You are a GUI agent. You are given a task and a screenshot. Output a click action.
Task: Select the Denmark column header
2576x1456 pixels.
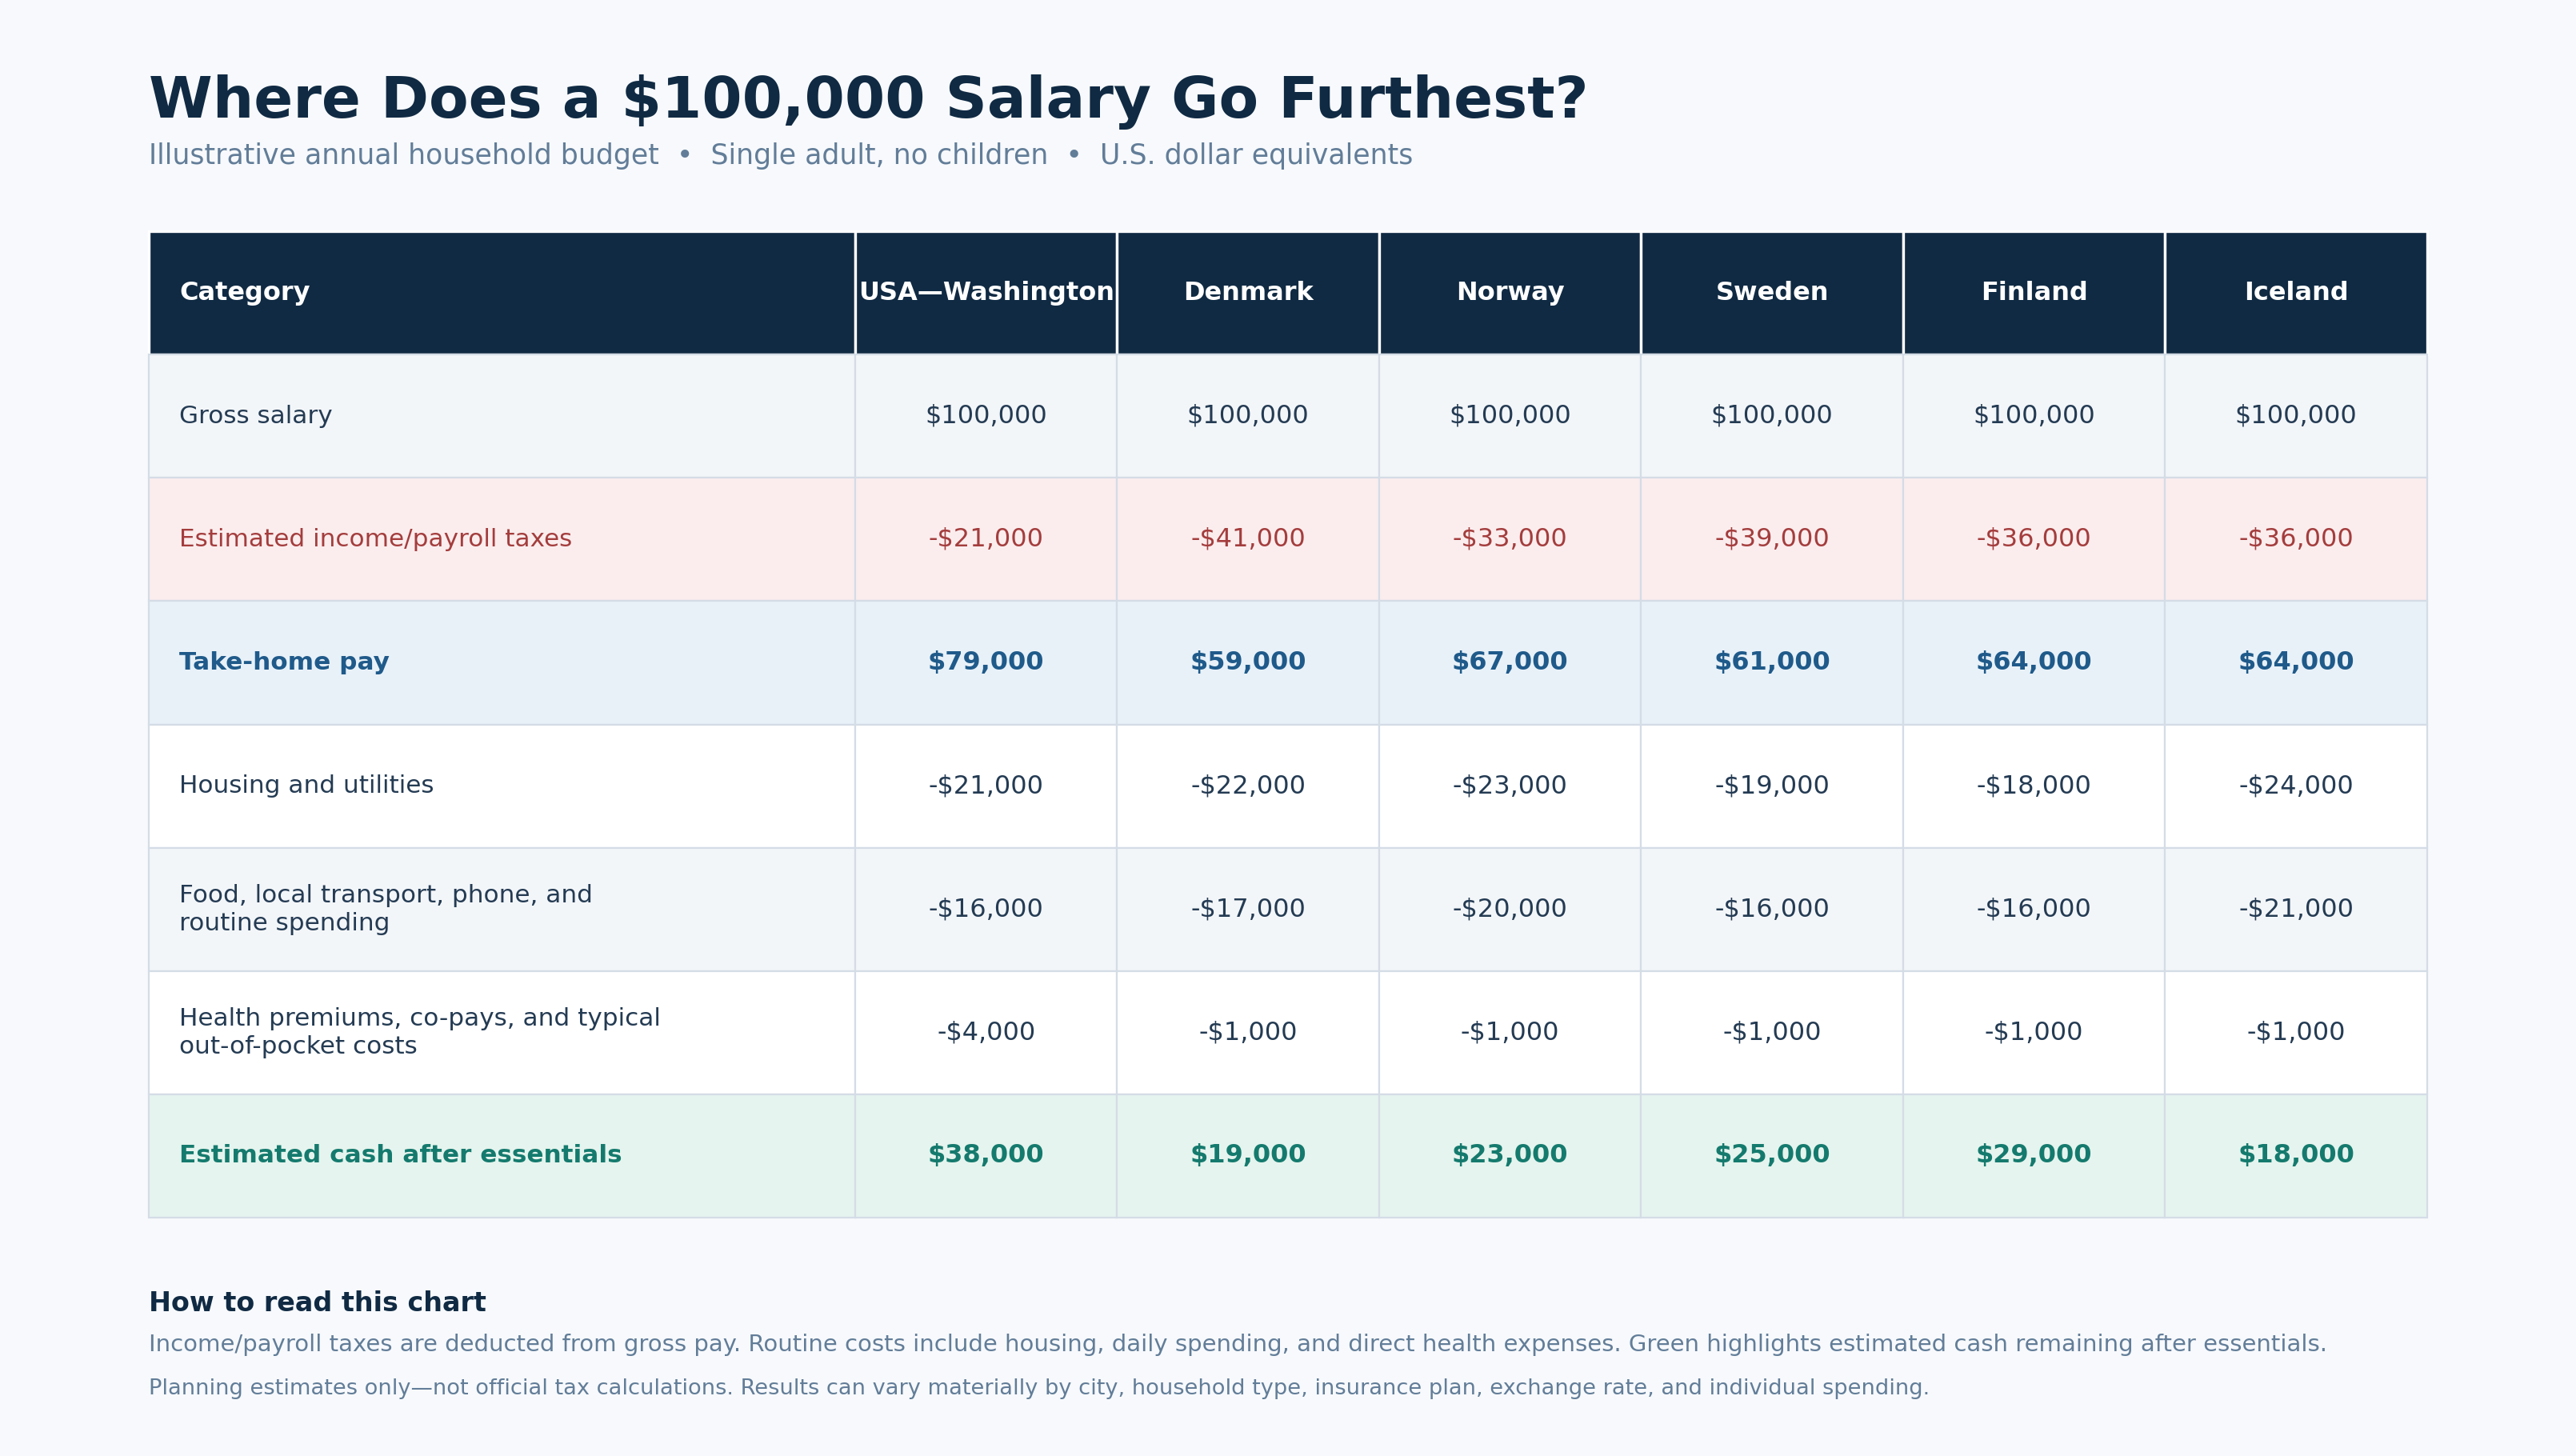(1247, 292)
